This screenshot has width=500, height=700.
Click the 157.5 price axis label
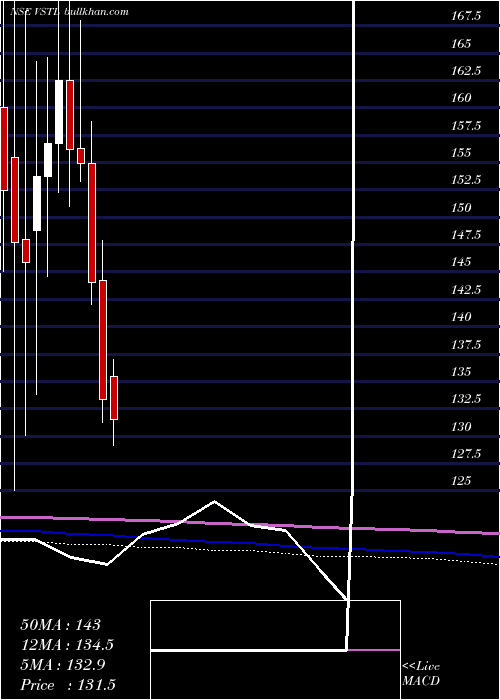click(x=466, y=126)
